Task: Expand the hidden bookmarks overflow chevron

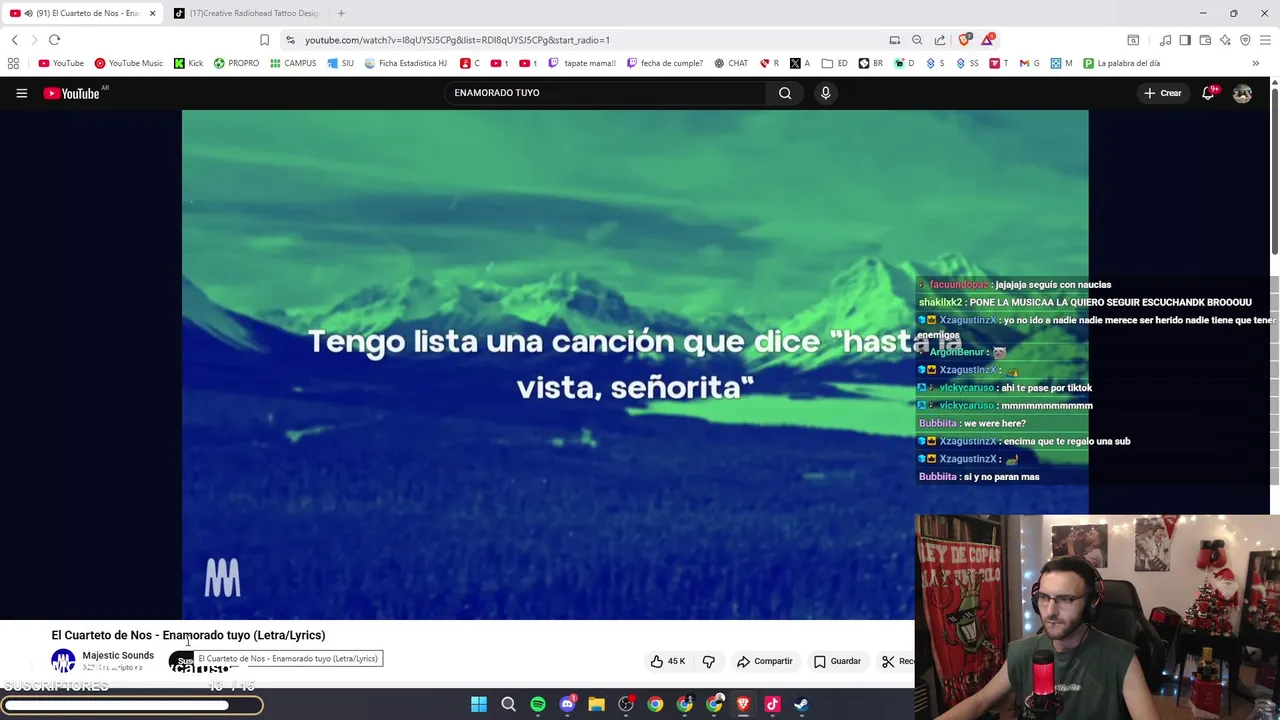Action: pos(1255,63)
